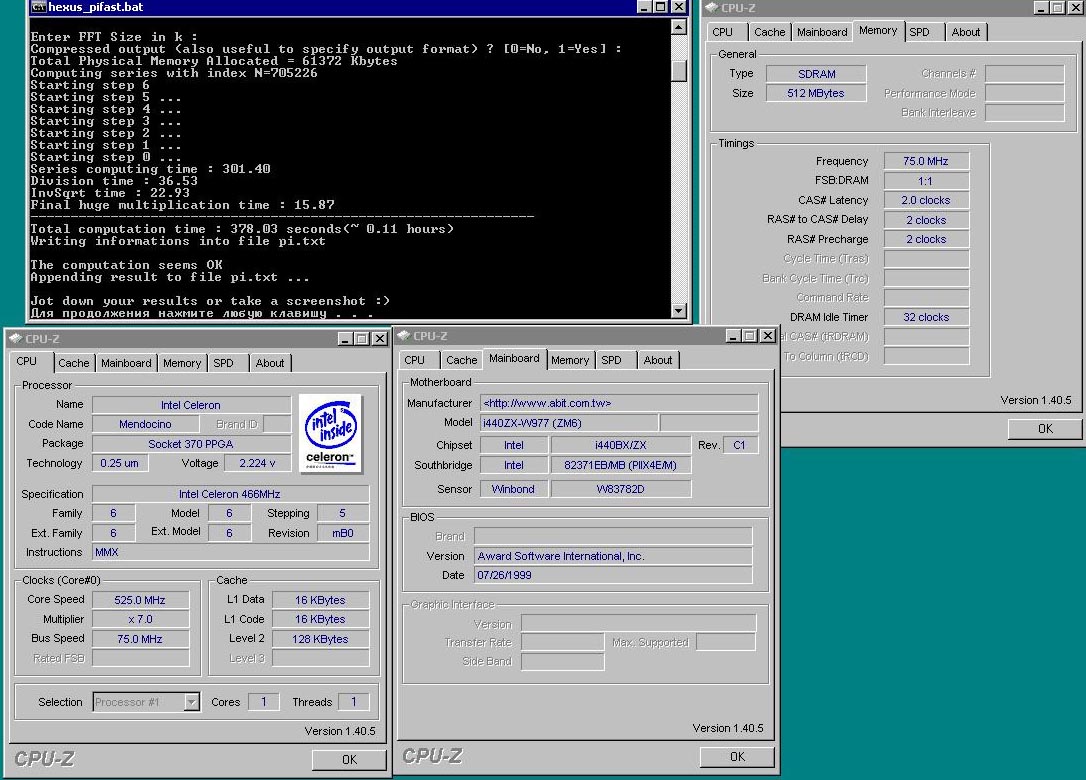Click console scrollbar up arrow
The image size is (1086, 780).
(x=679, y=27)
